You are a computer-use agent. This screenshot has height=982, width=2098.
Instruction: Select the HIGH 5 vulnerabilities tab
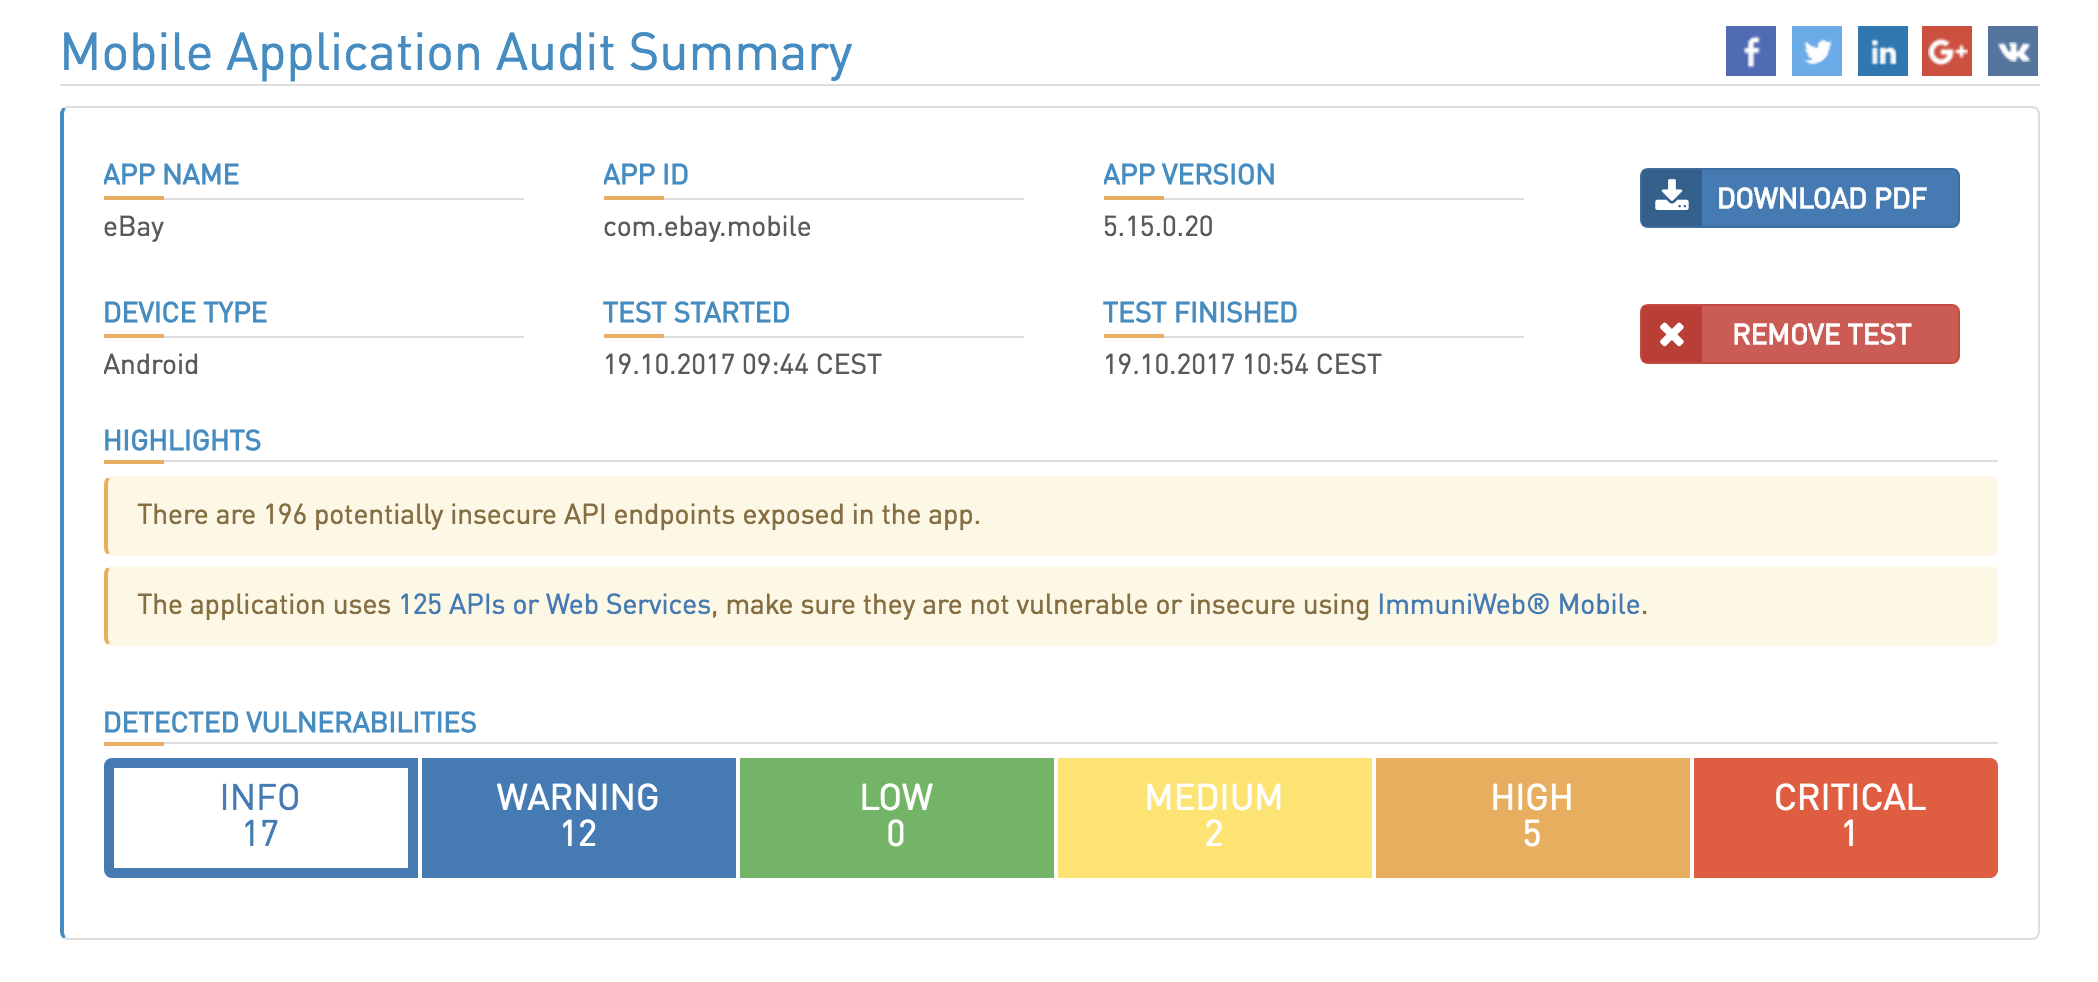1533,817
